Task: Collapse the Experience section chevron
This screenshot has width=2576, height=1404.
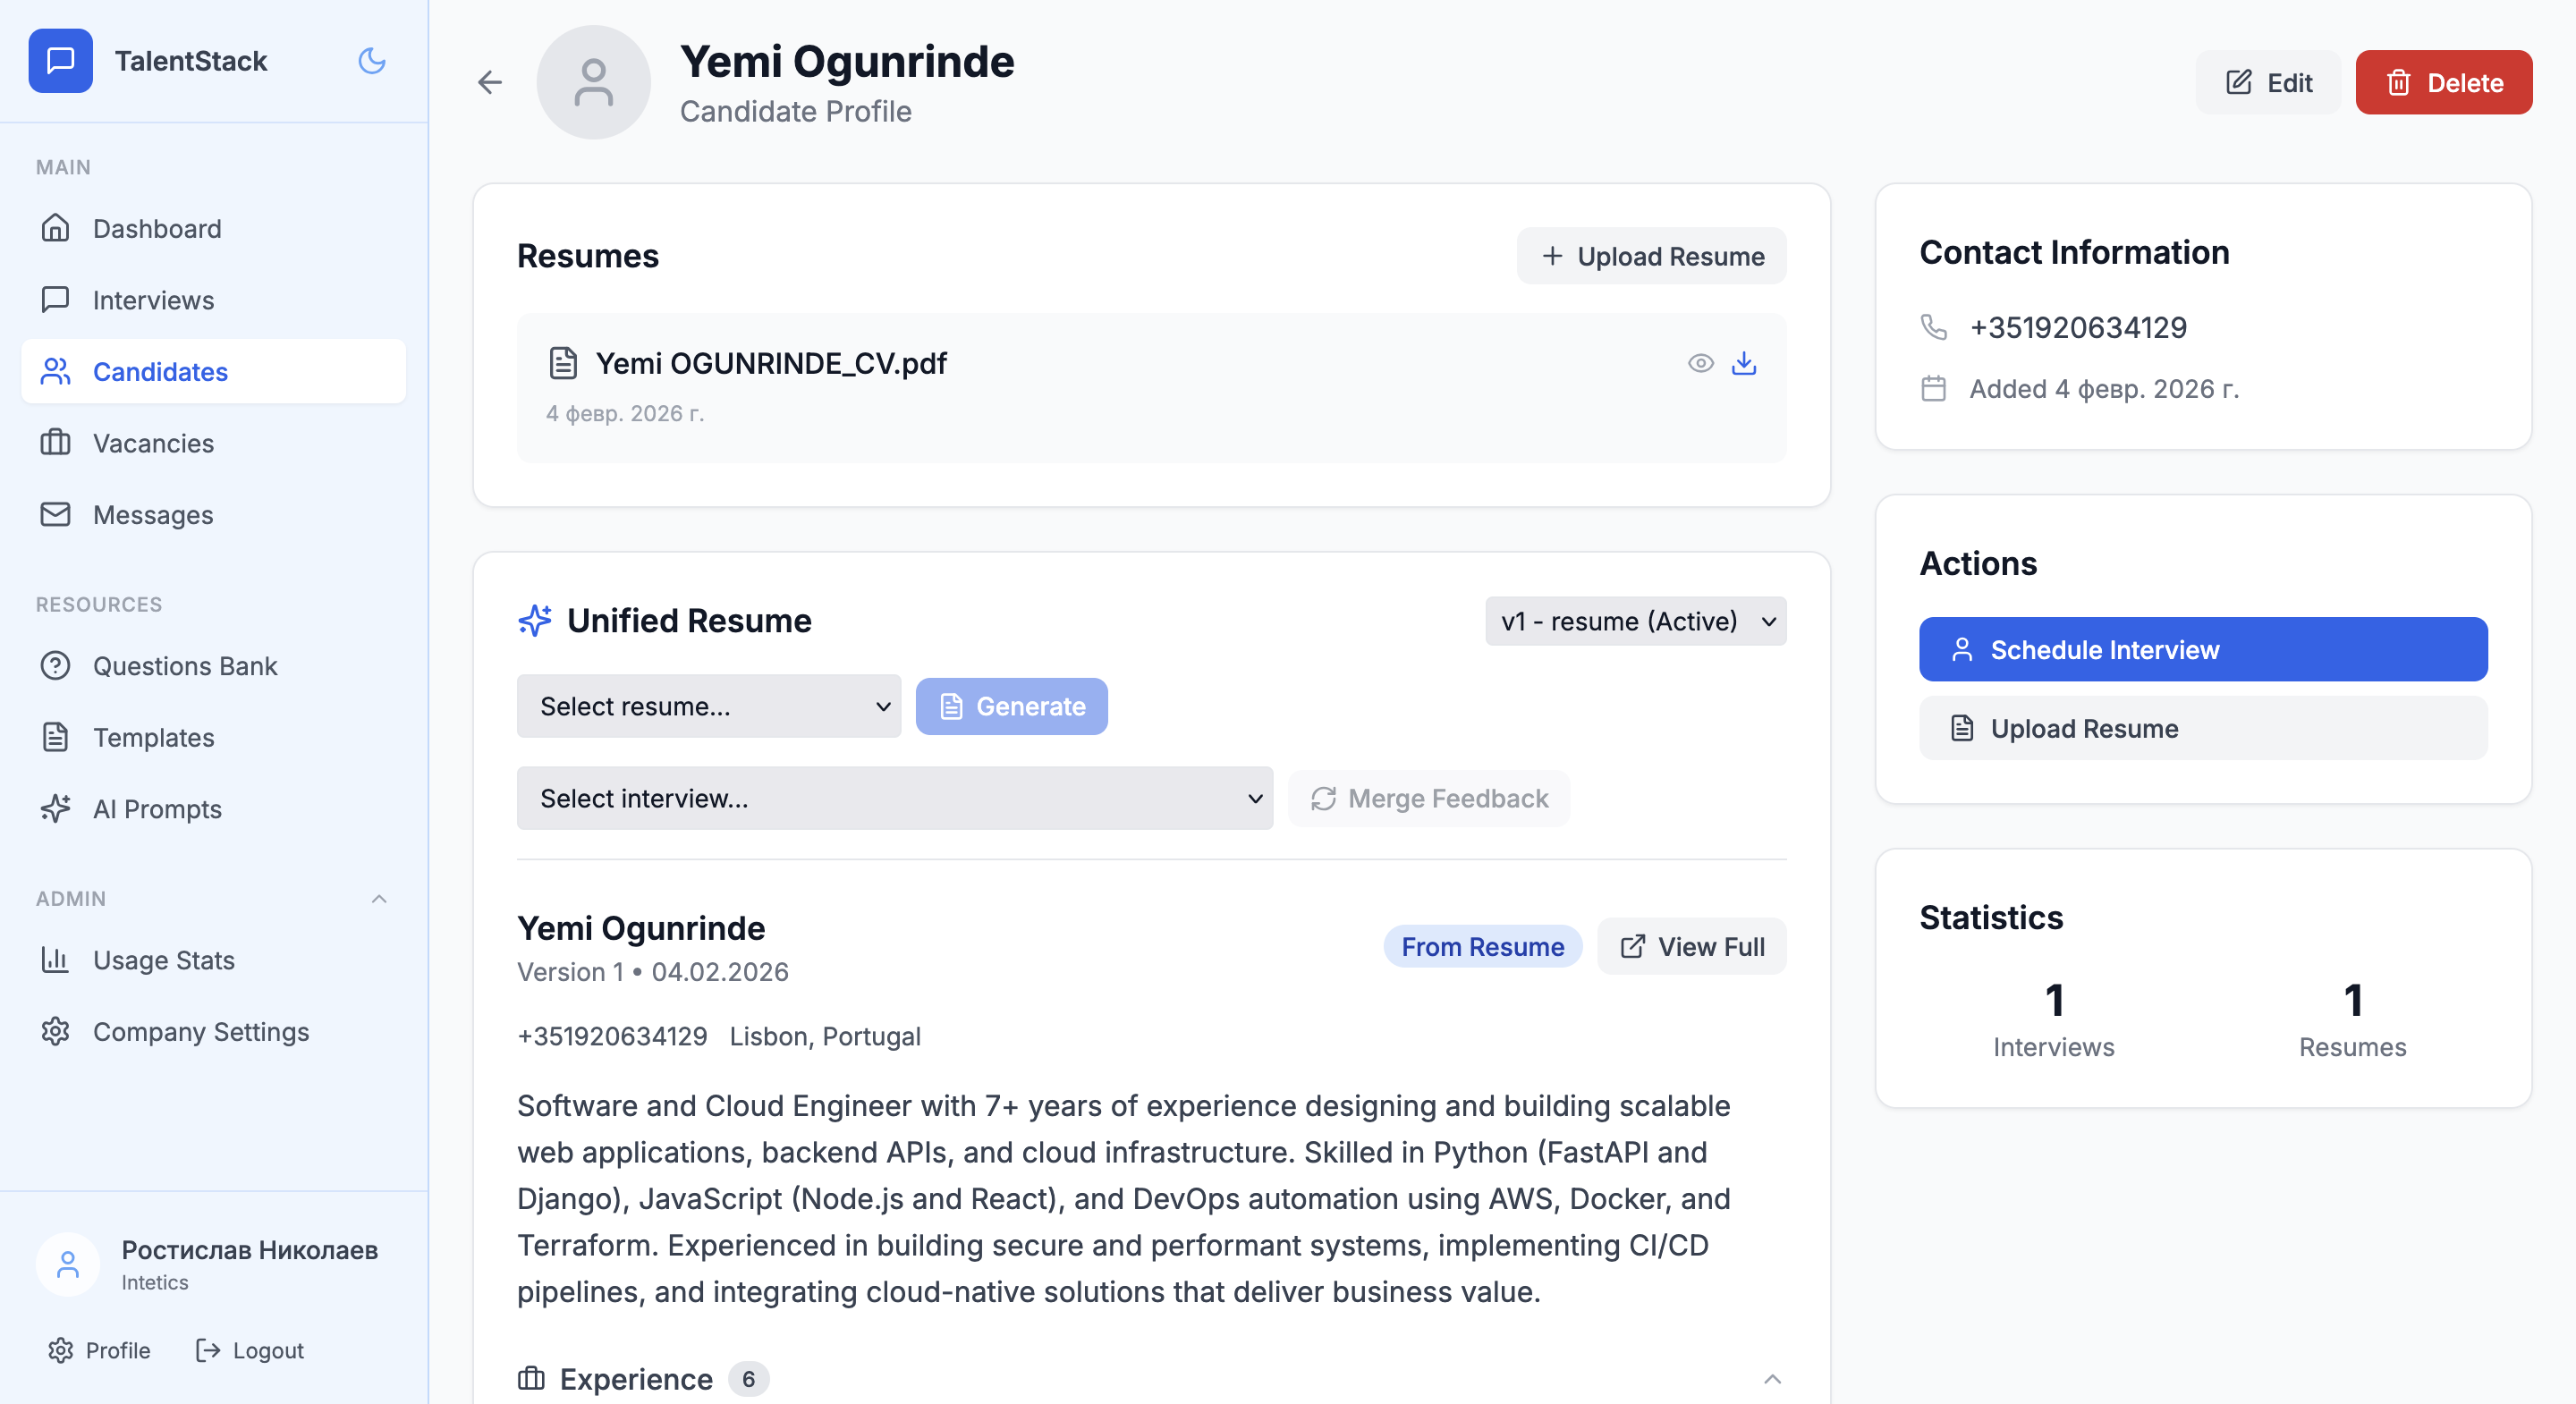Action: point(1772,1379)
